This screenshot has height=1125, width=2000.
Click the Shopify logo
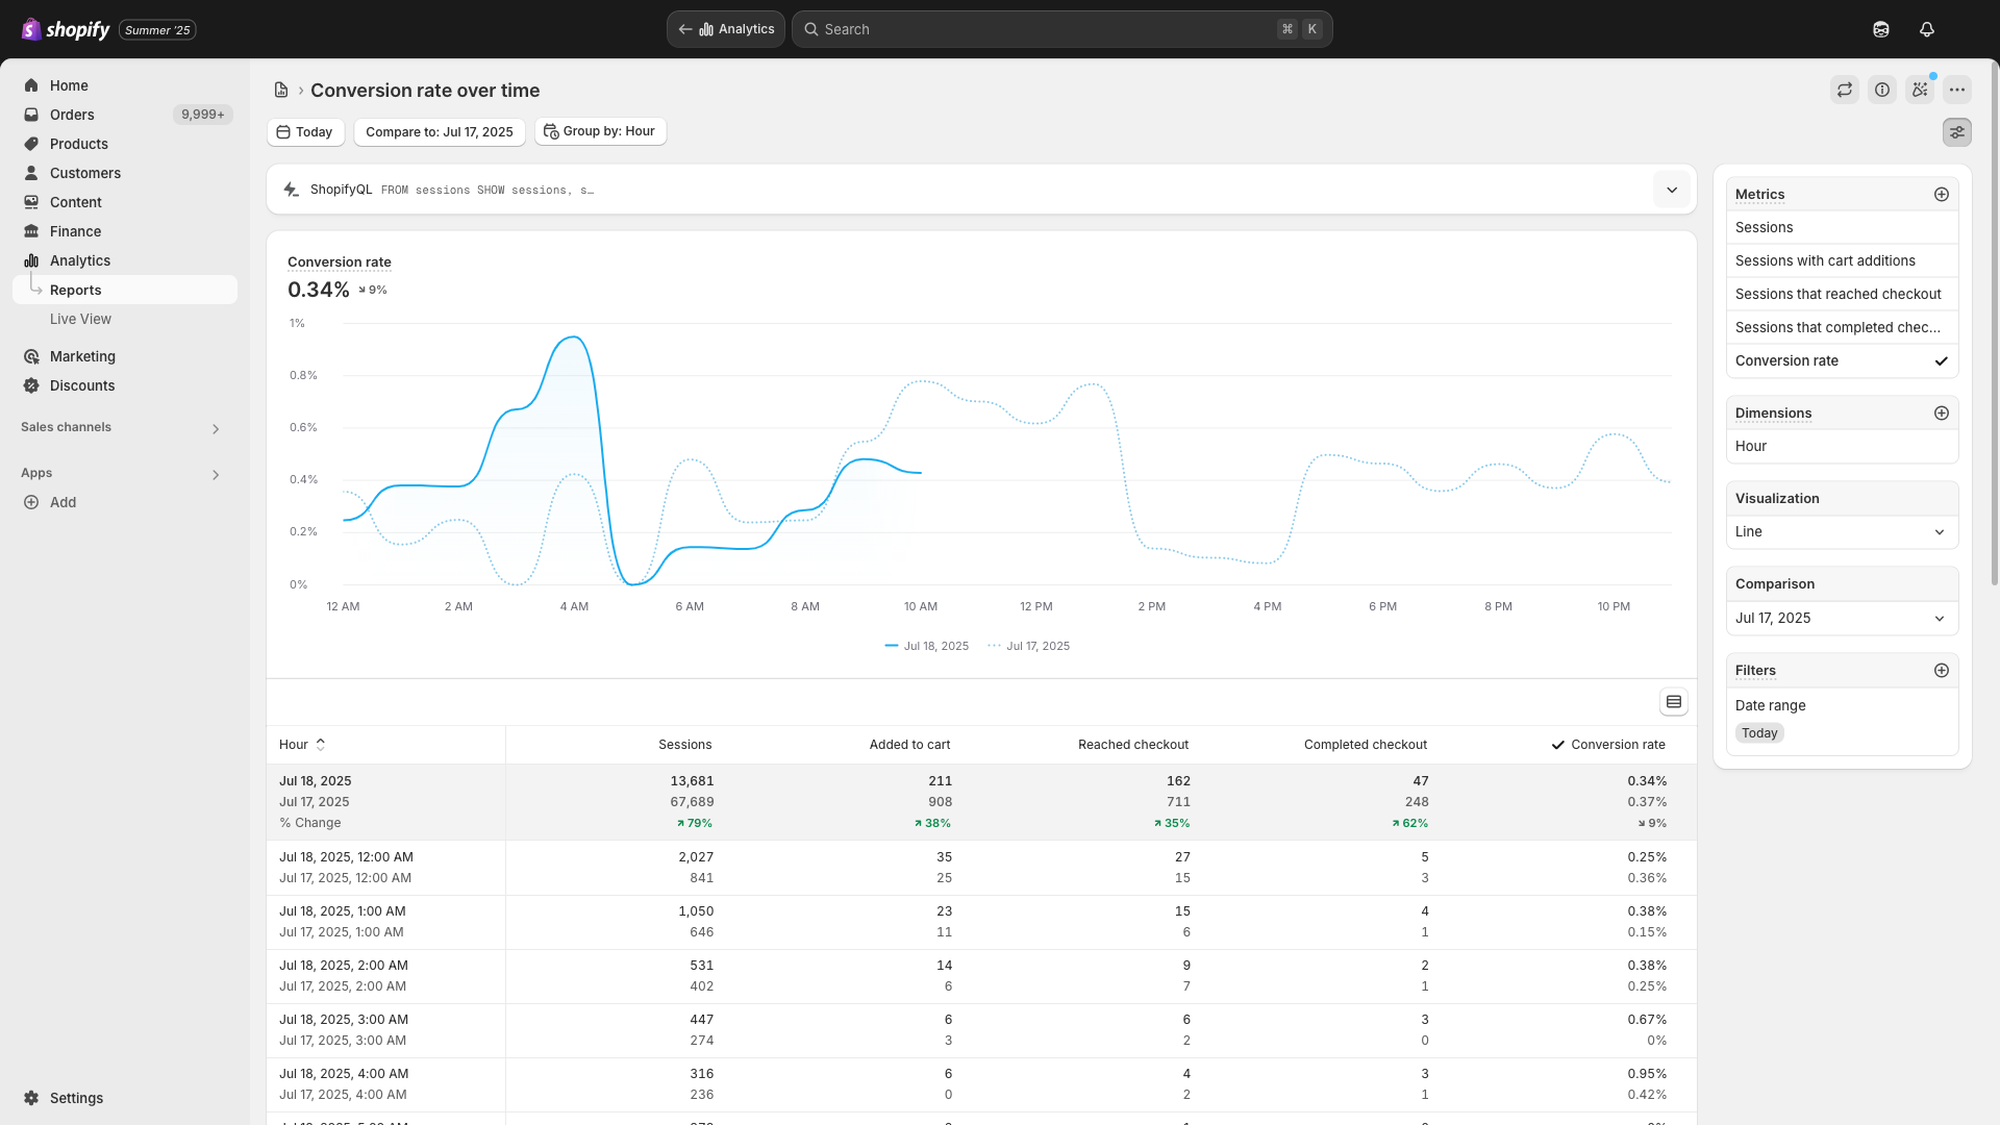[x=65, y=29]
